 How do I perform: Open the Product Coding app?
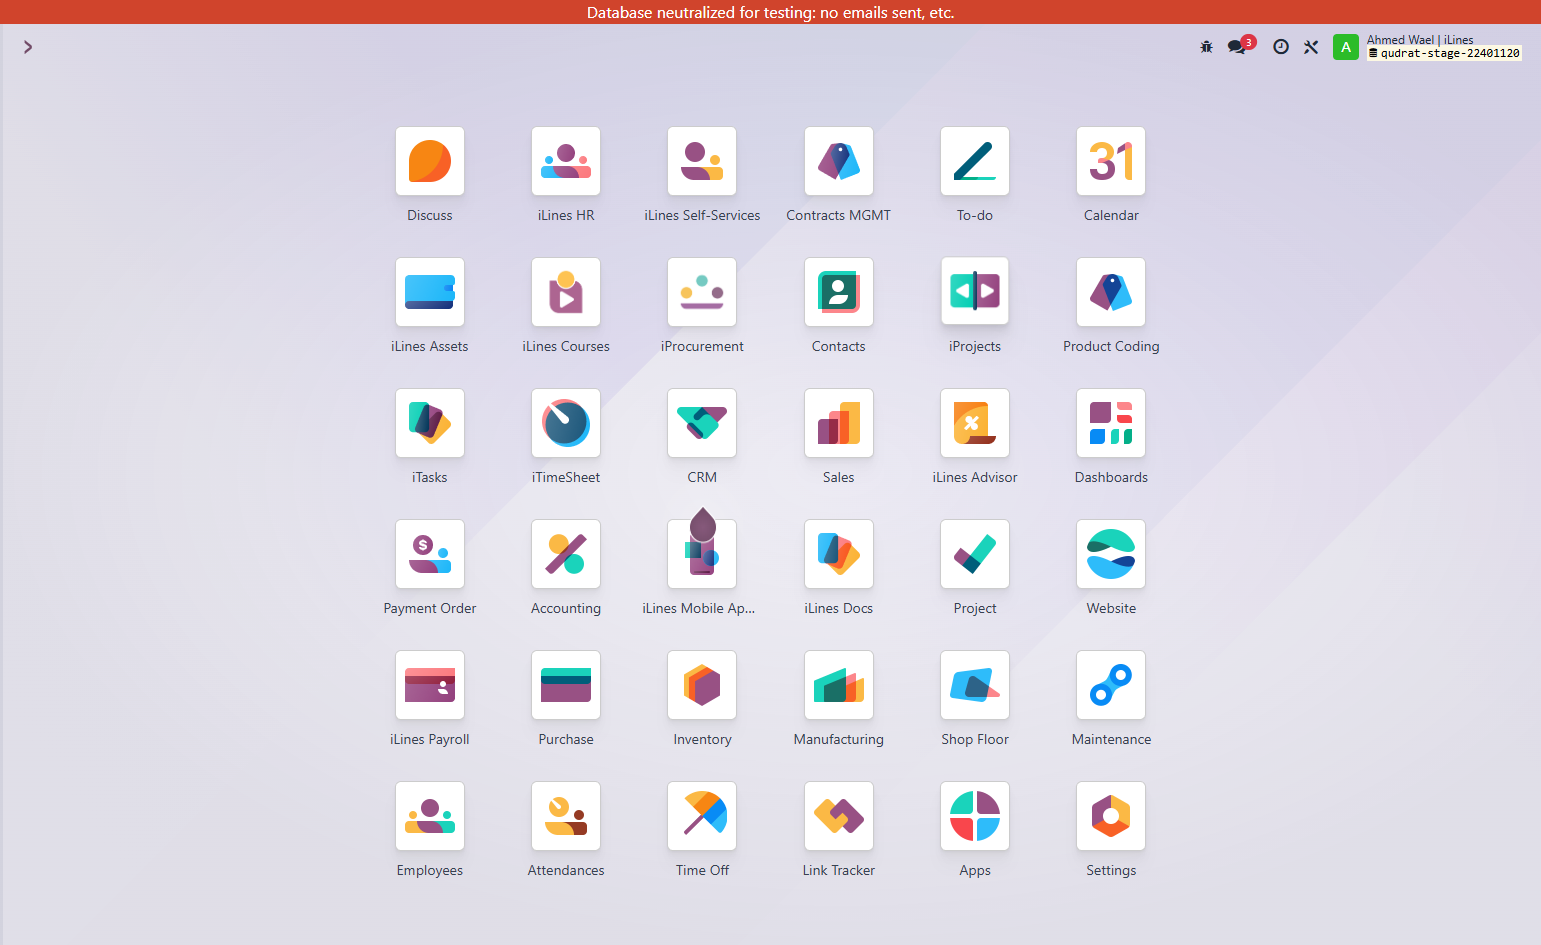(x=1111, y=292)
